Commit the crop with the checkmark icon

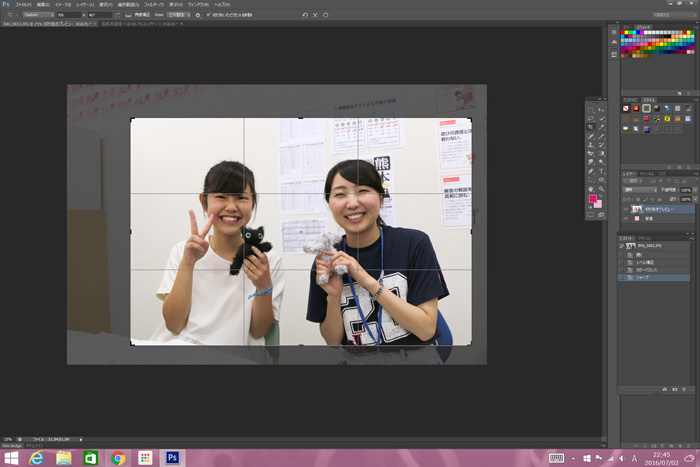326,16
